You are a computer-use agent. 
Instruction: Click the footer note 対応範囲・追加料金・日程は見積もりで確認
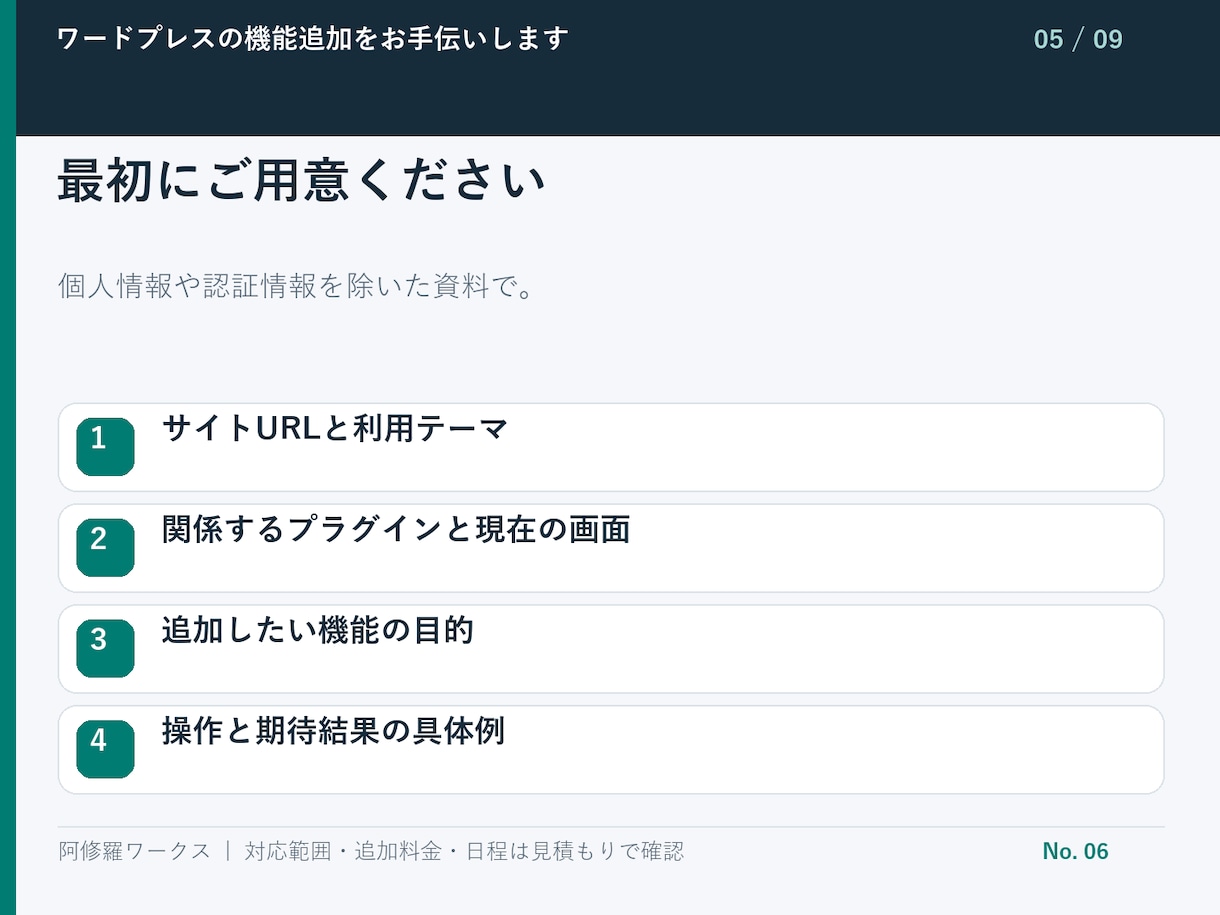click(464, 852)
